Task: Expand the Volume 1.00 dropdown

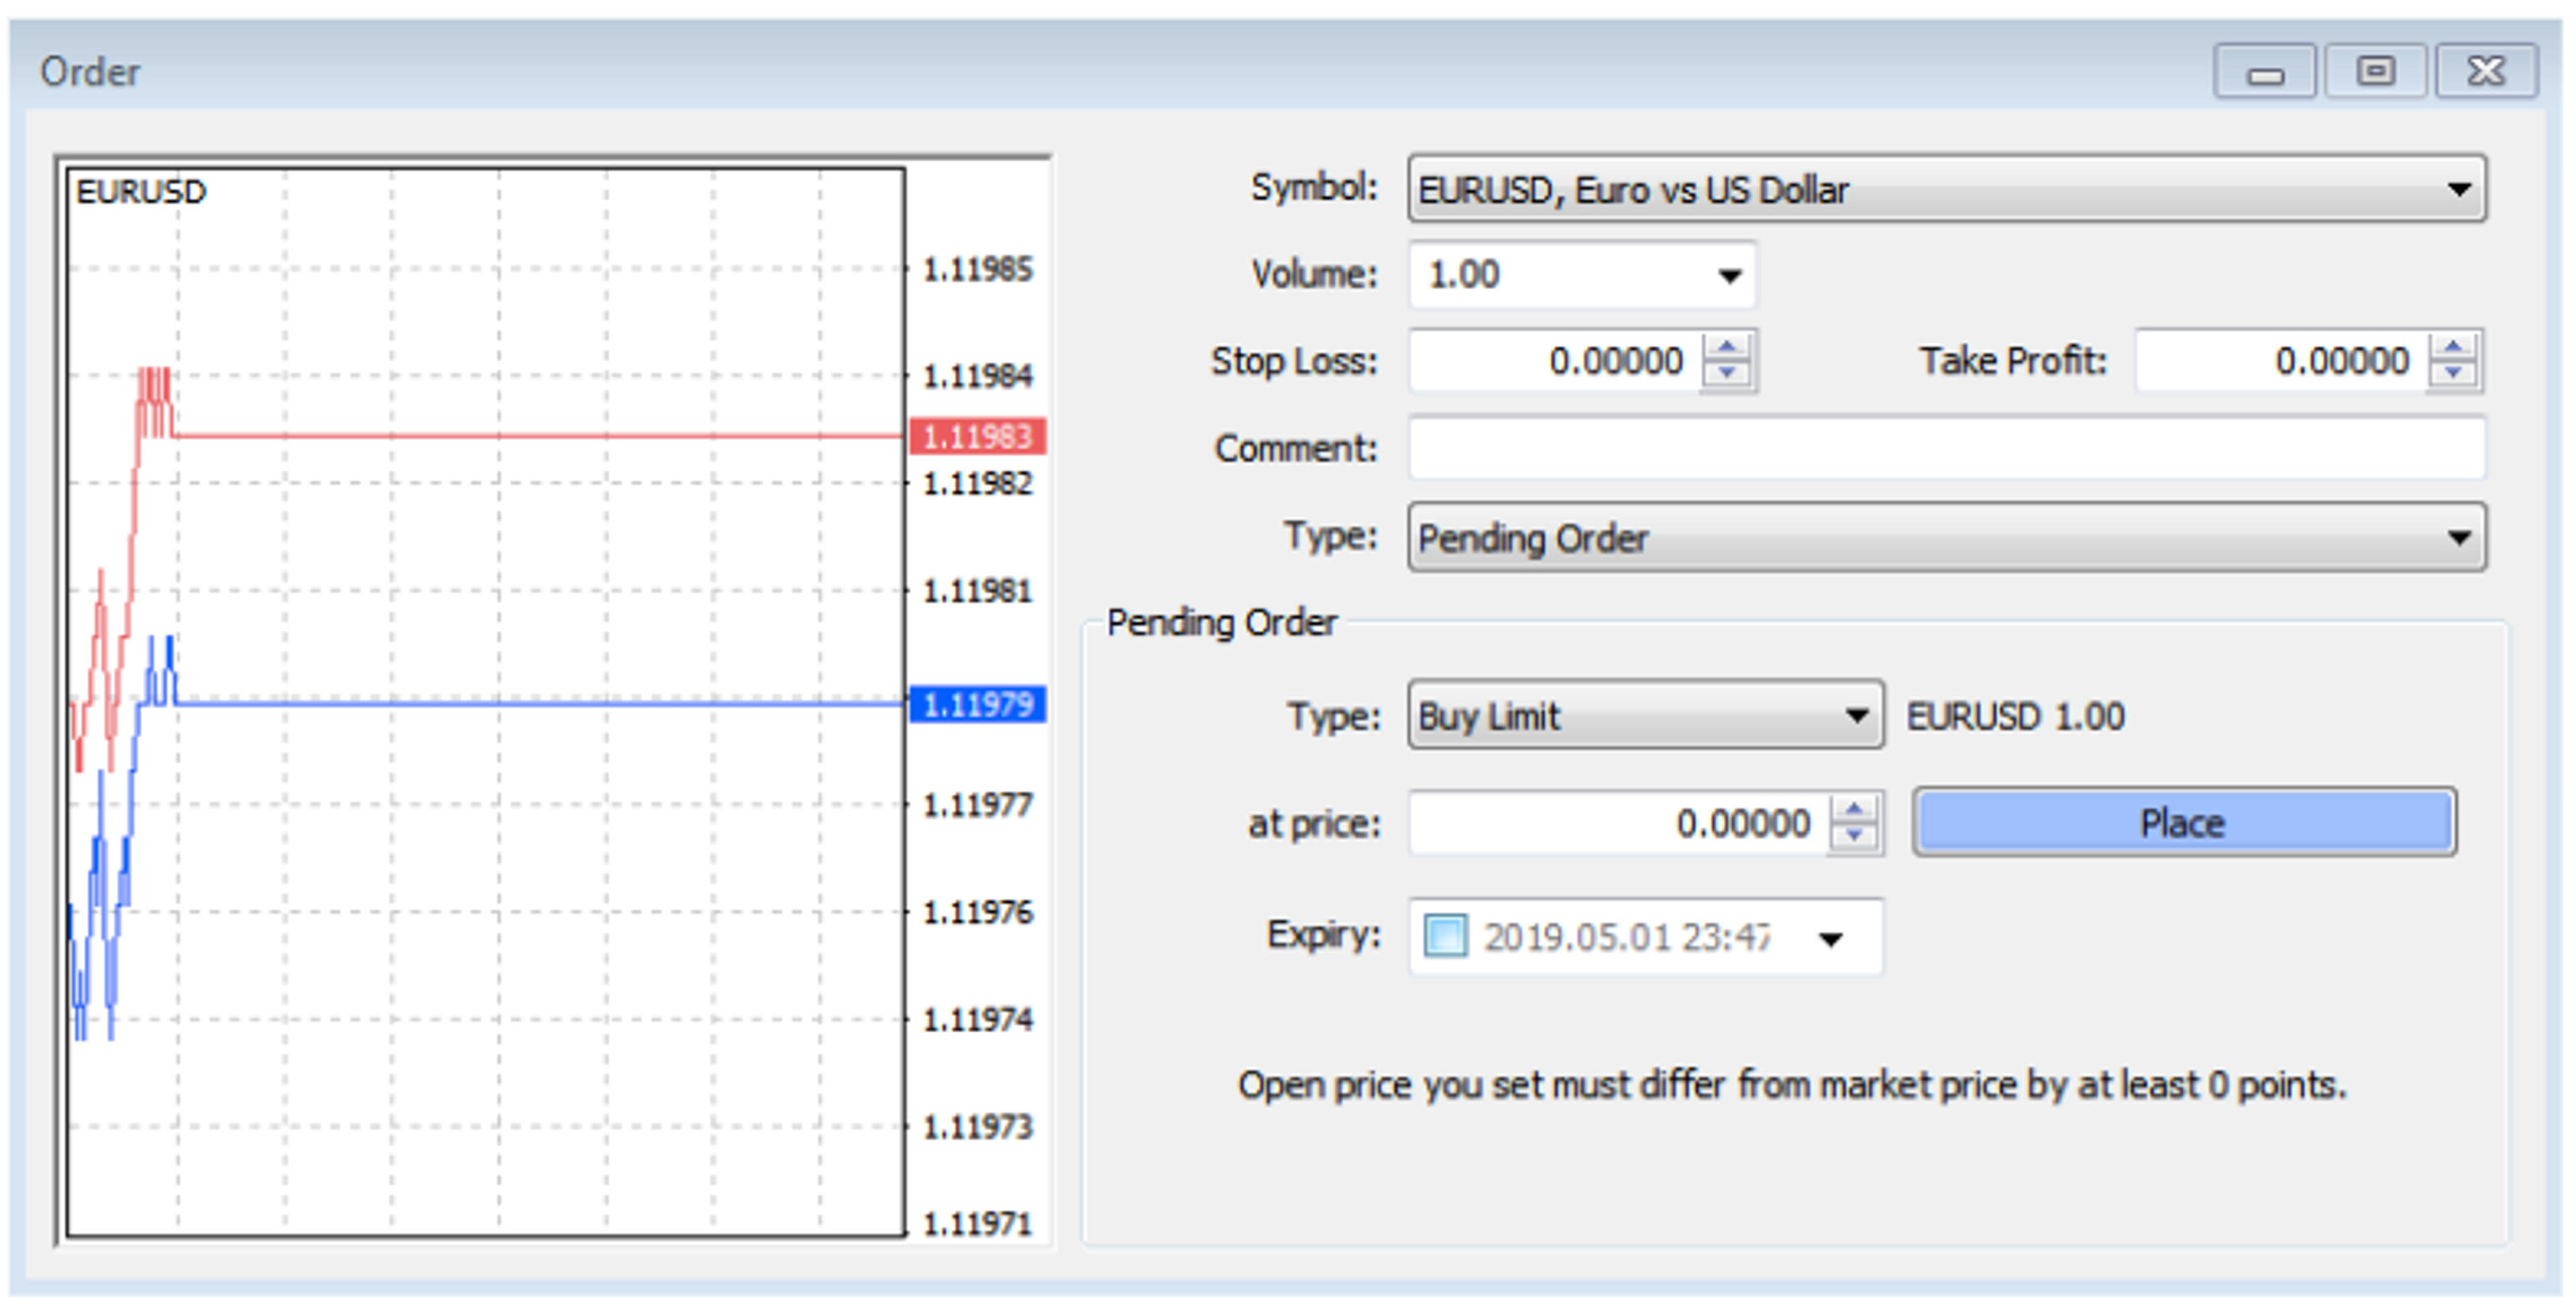Action: click(x=1729, y=276)
